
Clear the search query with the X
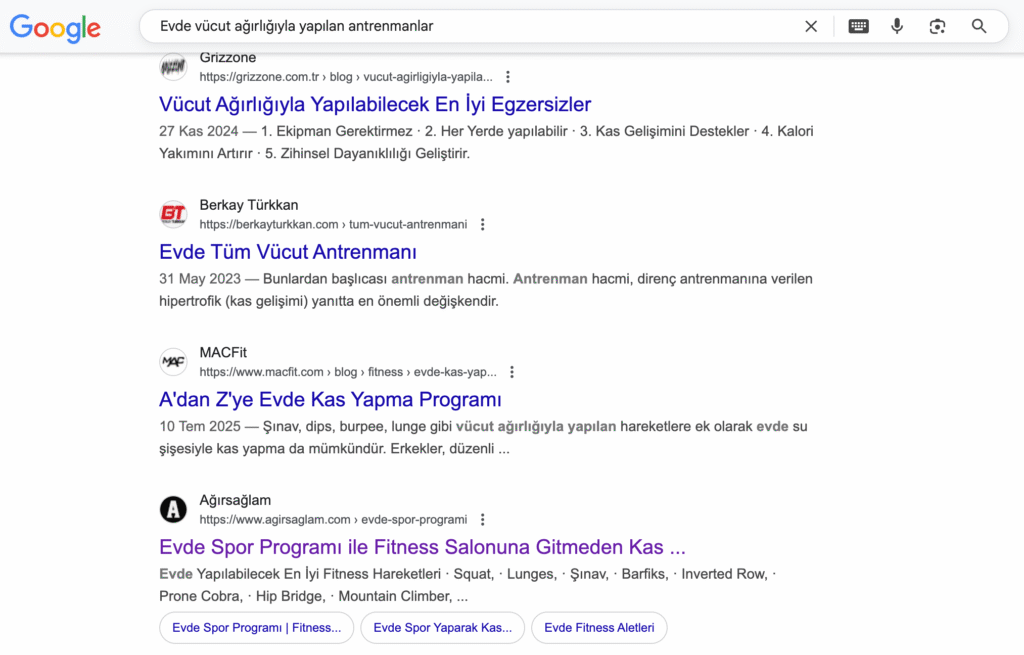click(811, 26)
